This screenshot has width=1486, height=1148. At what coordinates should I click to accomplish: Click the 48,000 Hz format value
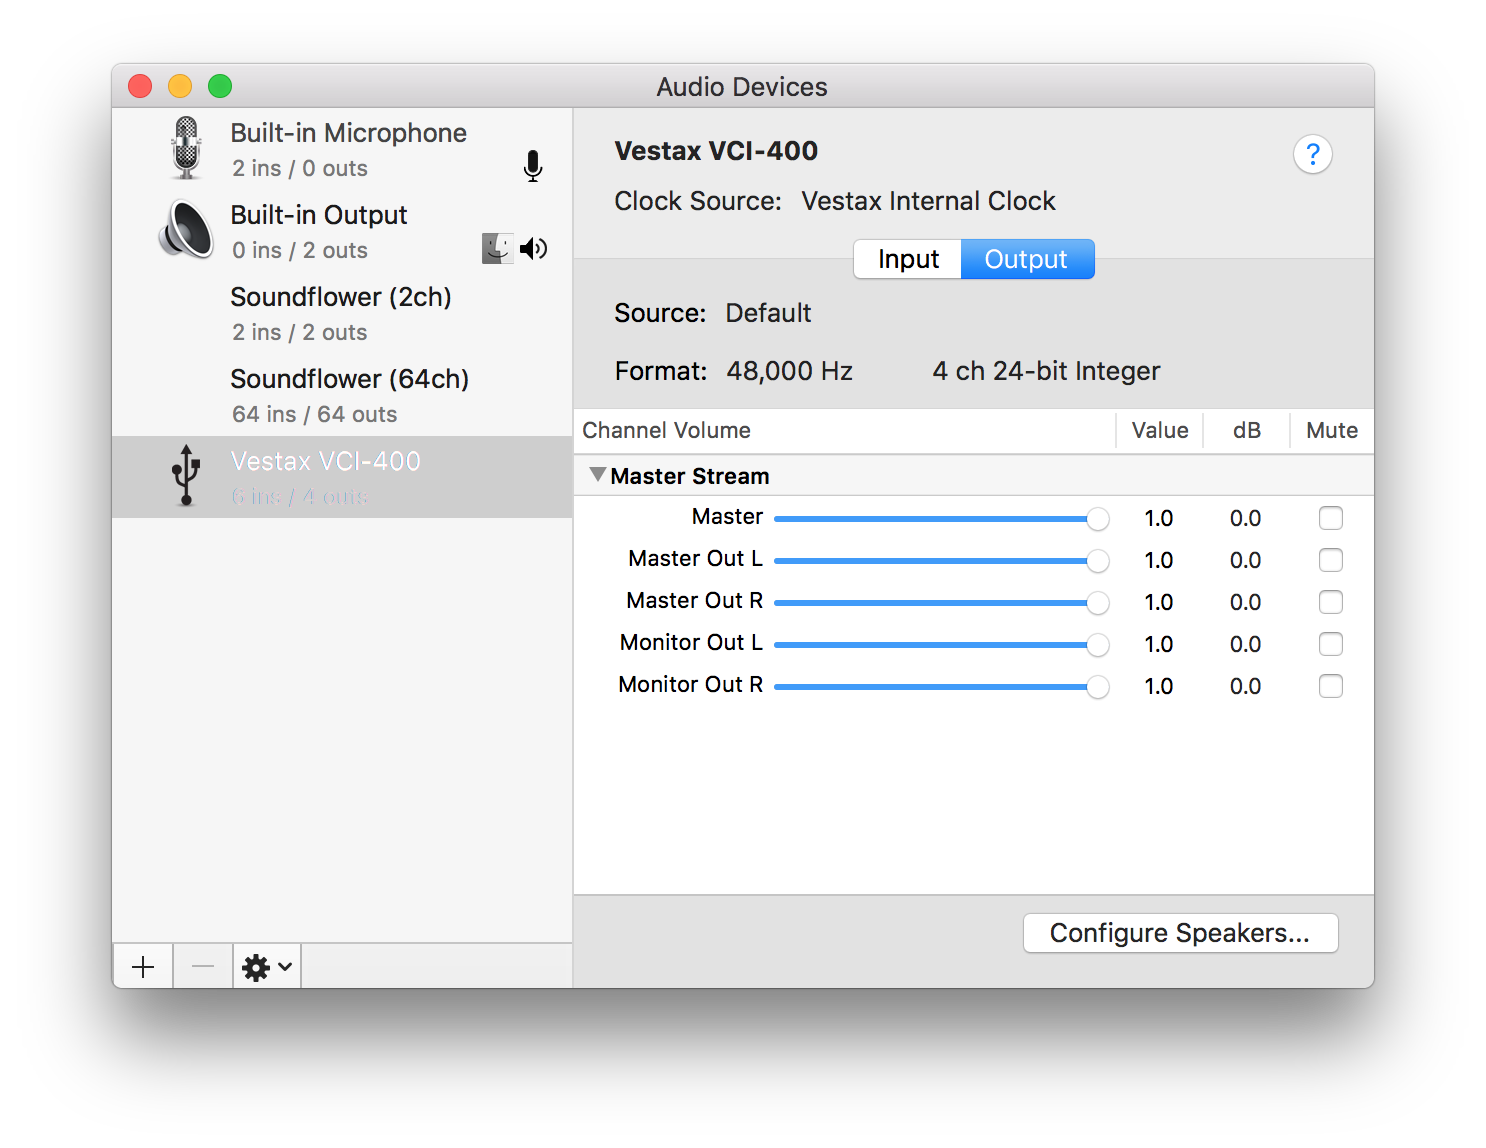click(789, 371)
